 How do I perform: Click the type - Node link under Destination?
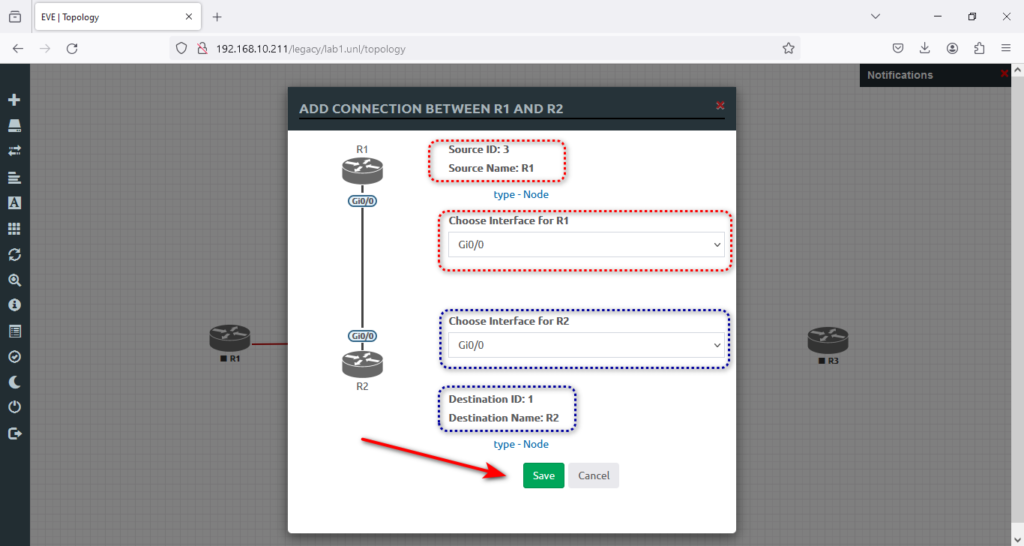coord(520,444)
